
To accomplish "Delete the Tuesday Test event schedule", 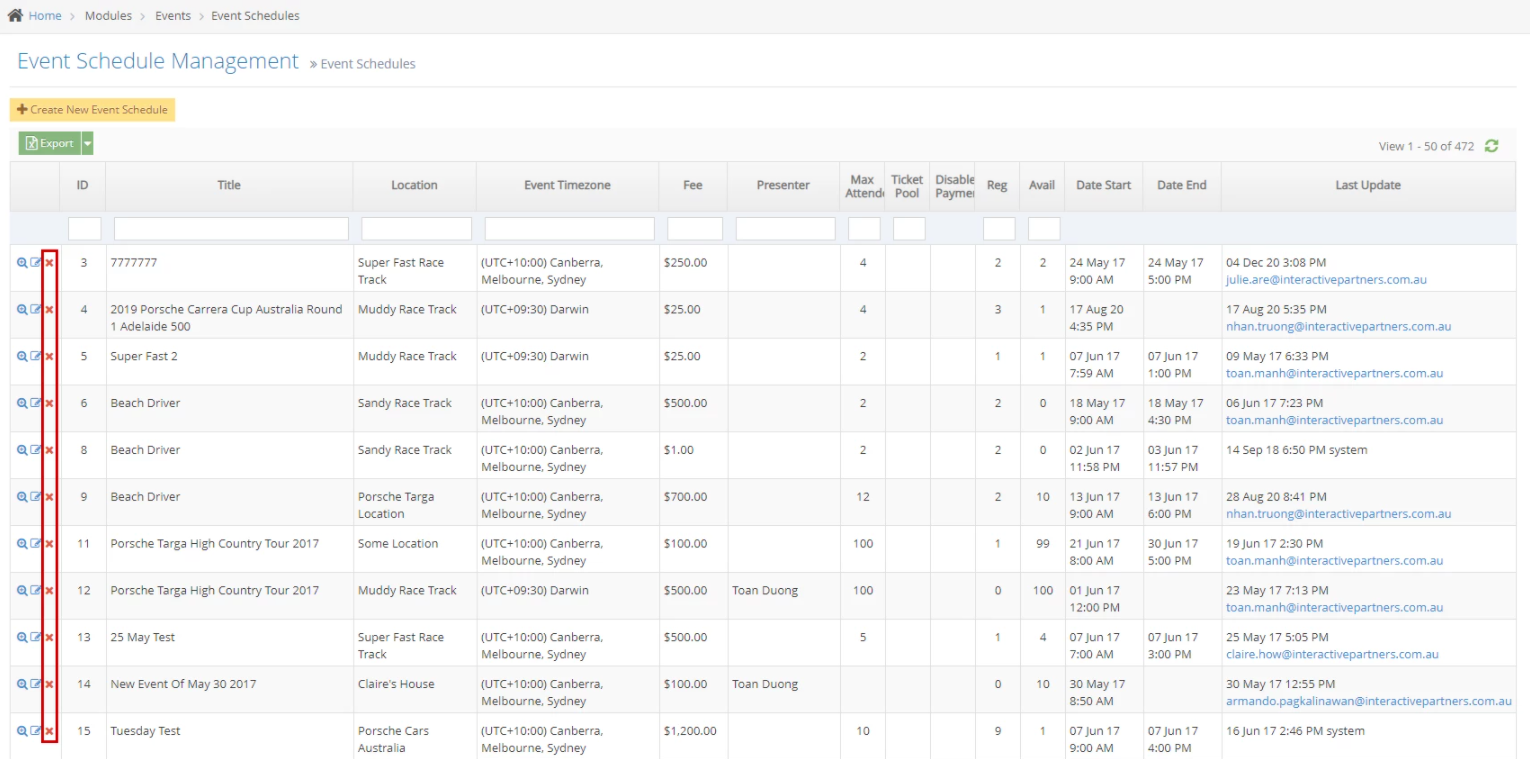I will (49, 732).
